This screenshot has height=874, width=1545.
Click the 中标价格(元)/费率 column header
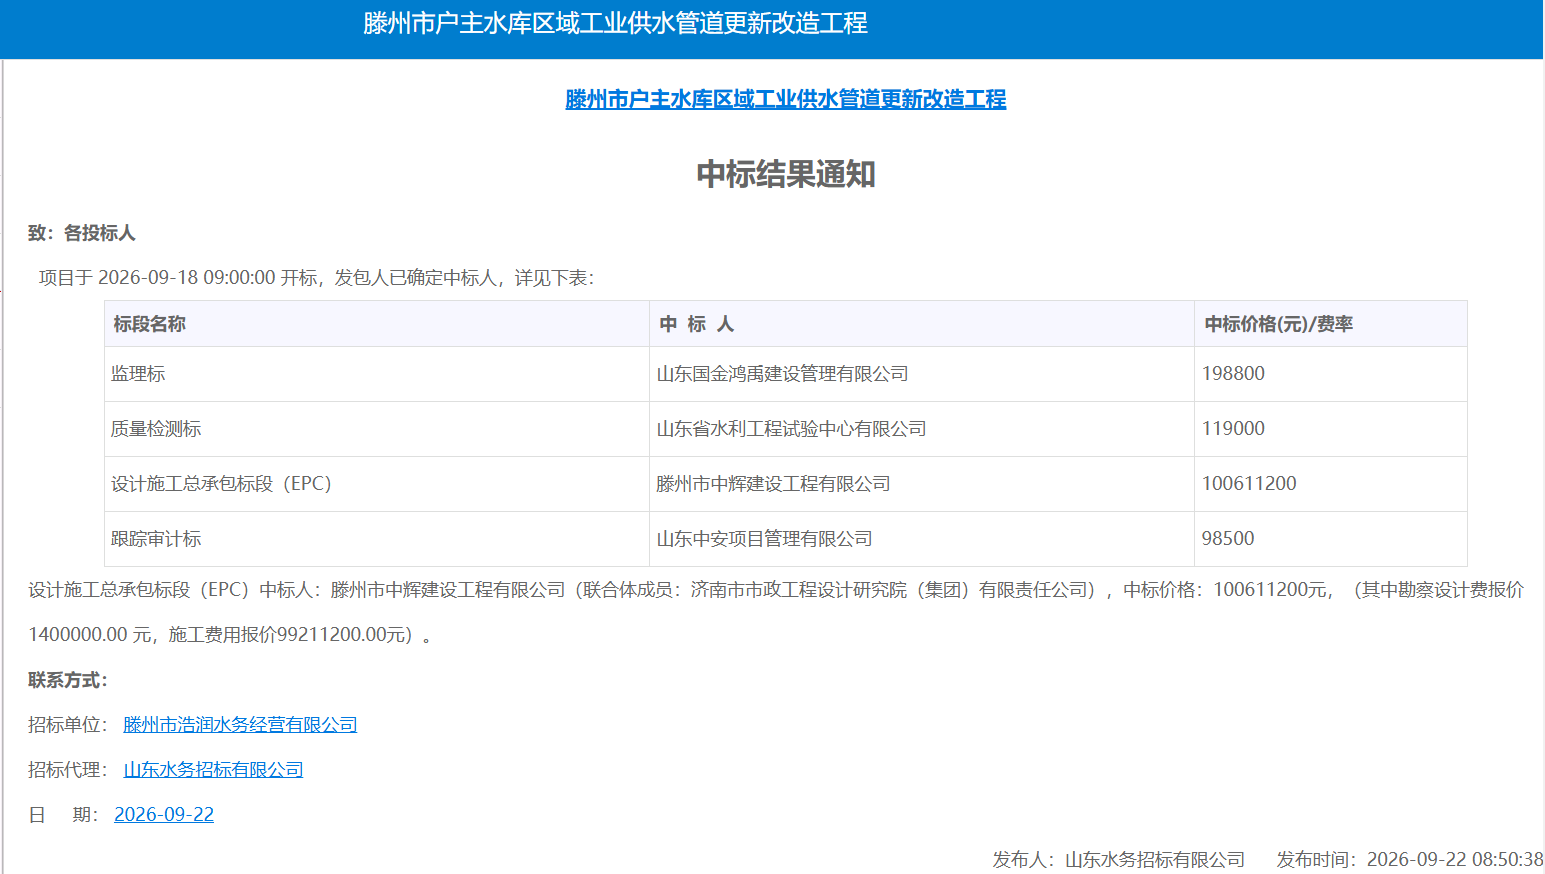[1331, 324]
